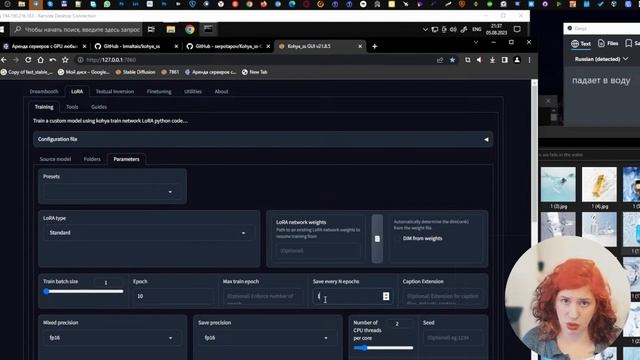Screen dimensions: 640x360
Task: Set CPU threads per core slider
Action: [x=383, y=348]
